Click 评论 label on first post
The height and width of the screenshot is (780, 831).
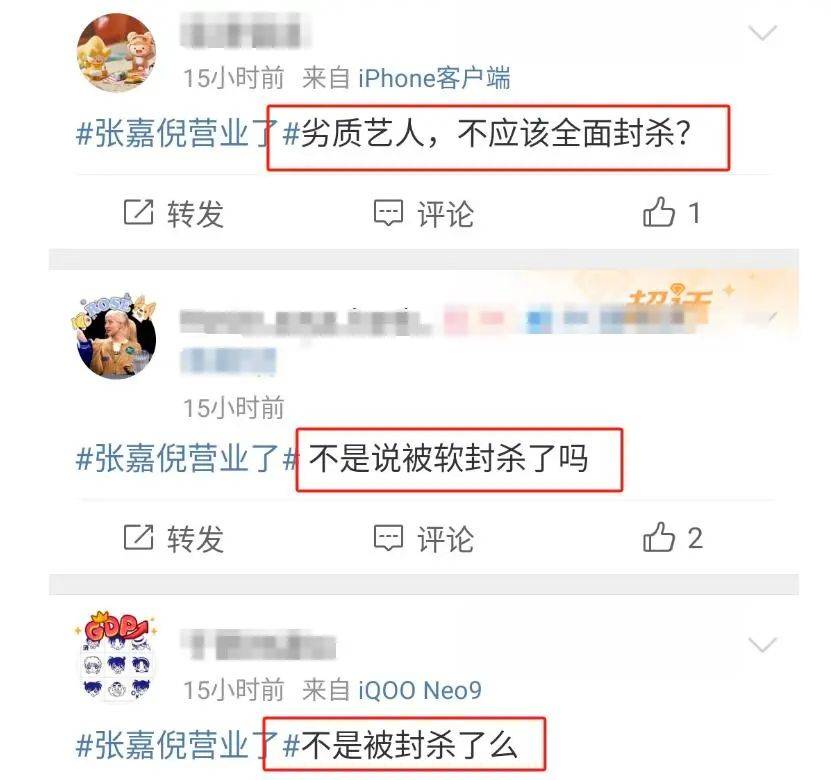tap(446, 214)
